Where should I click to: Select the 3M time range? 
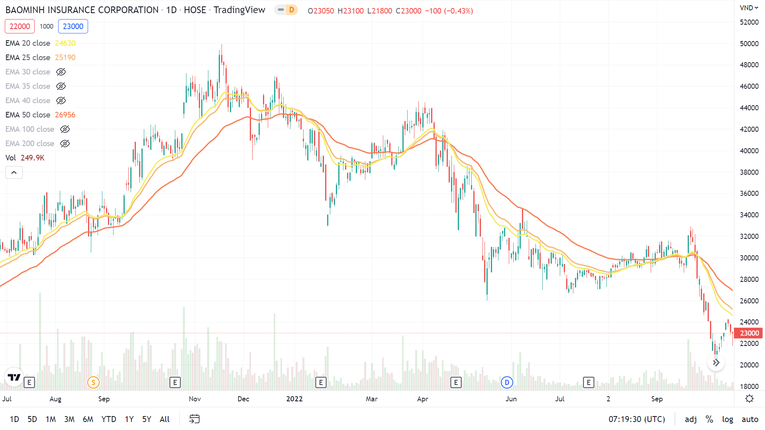point(69,419)
